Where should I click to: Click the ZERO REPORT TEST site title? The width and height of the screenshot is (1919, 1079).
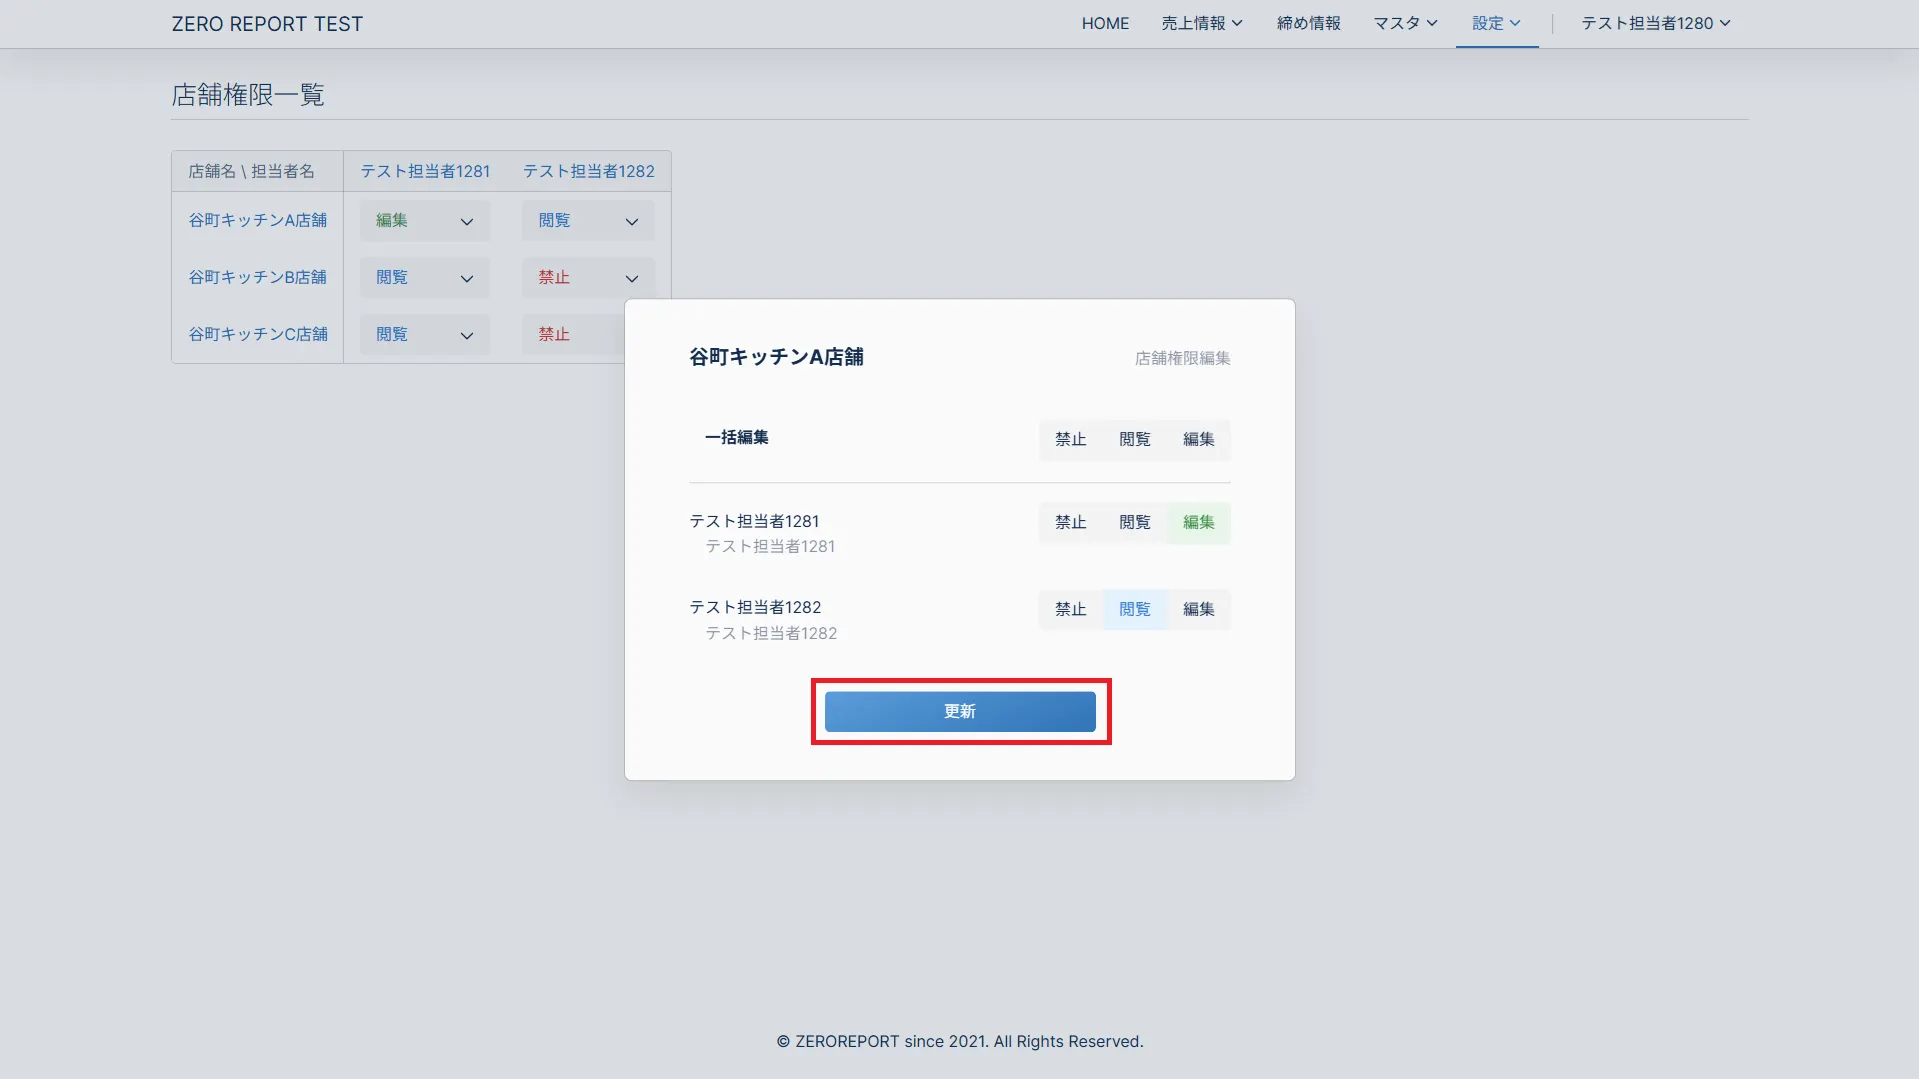267,24
